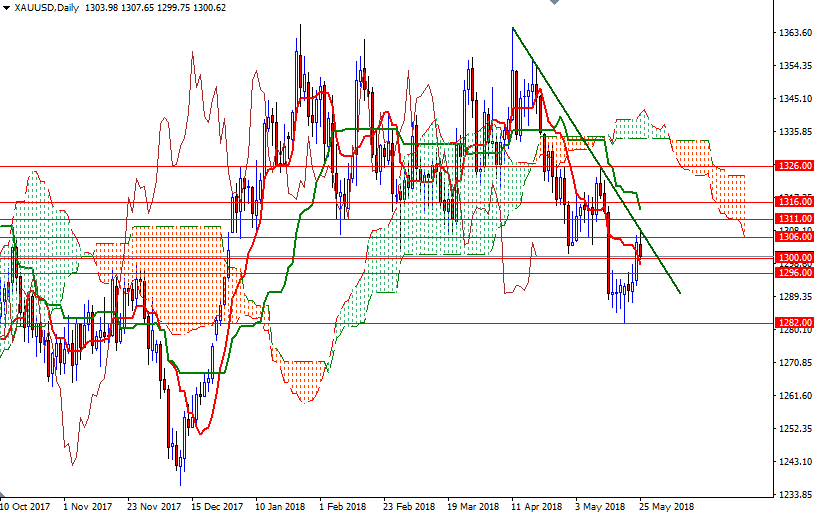814x514 pixels.
Task: Select the 1326.00 horizontal level label
Action: pyautogui.click(x=794, y=166)
